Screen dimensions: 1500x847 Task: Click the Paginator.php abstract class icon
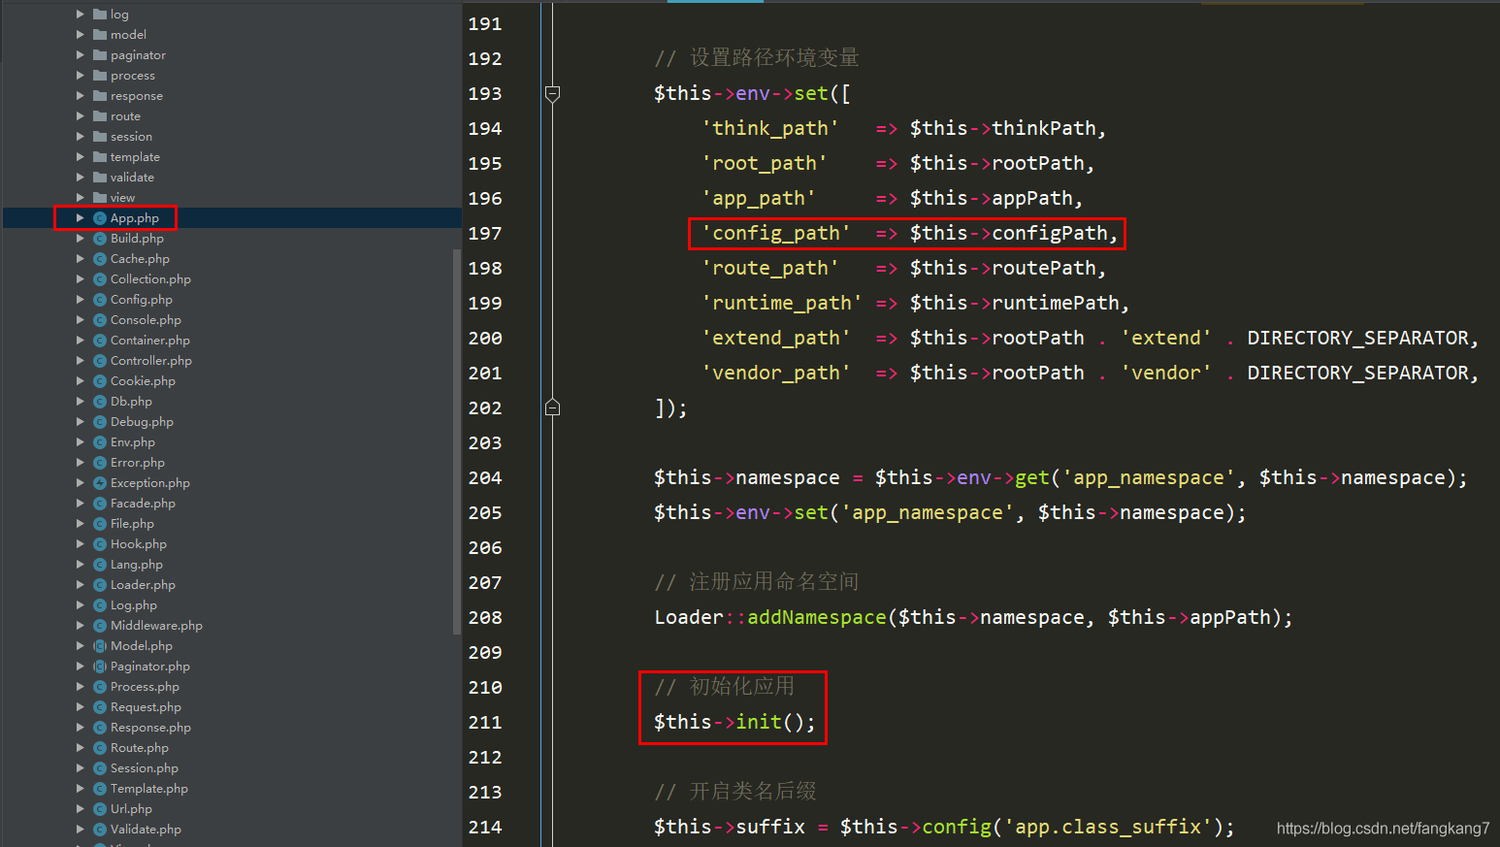(100, 666)
